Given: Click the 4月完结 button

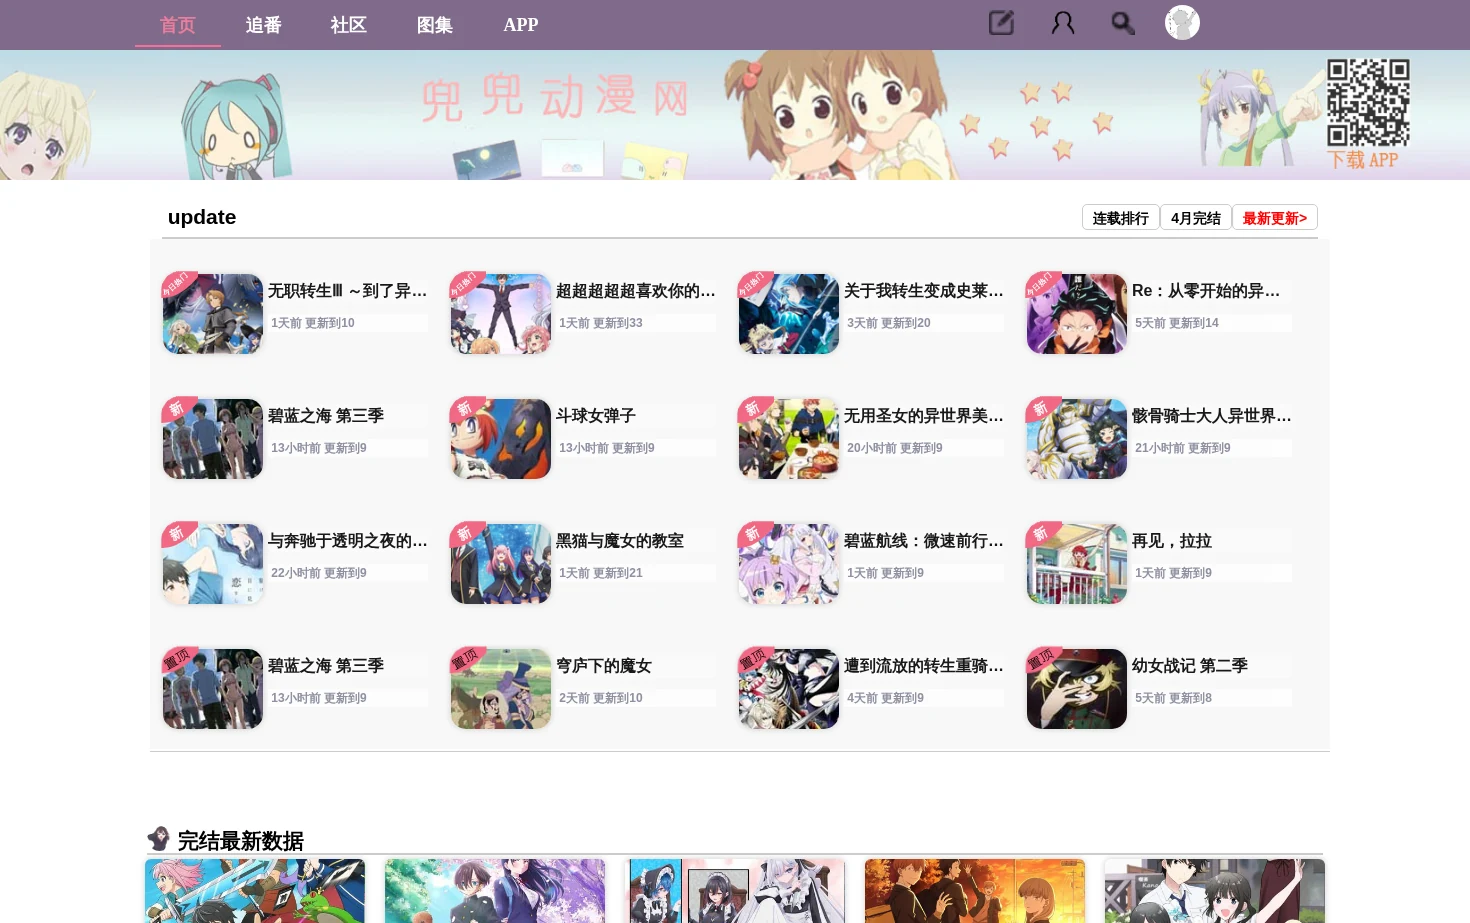Looking at the screenshot, I should point(1196,218).
